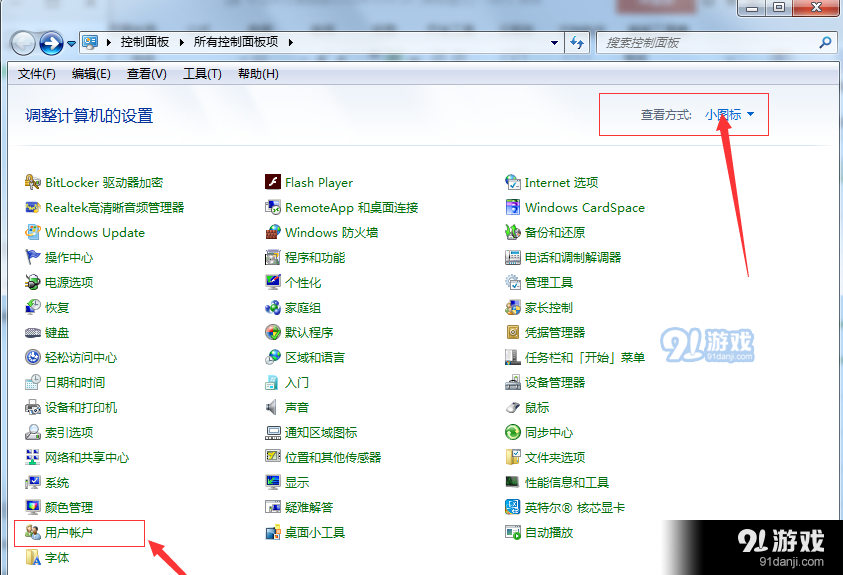Image resolution: width=843 pixels, height=575 pixels.
Task: Open the 电话和调制解调器 link
Action: pyautogui.click(x=573, y=257)
